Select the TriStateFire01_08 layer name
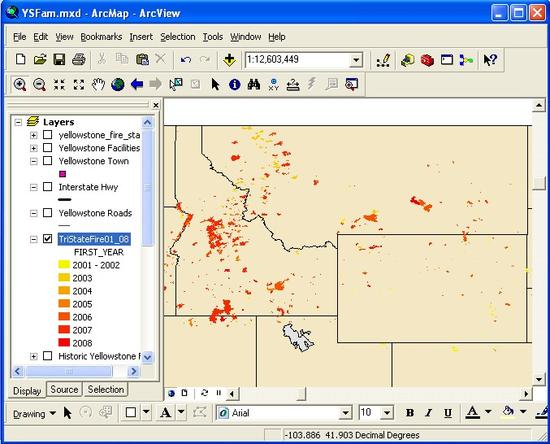 [x=94, y=239]
